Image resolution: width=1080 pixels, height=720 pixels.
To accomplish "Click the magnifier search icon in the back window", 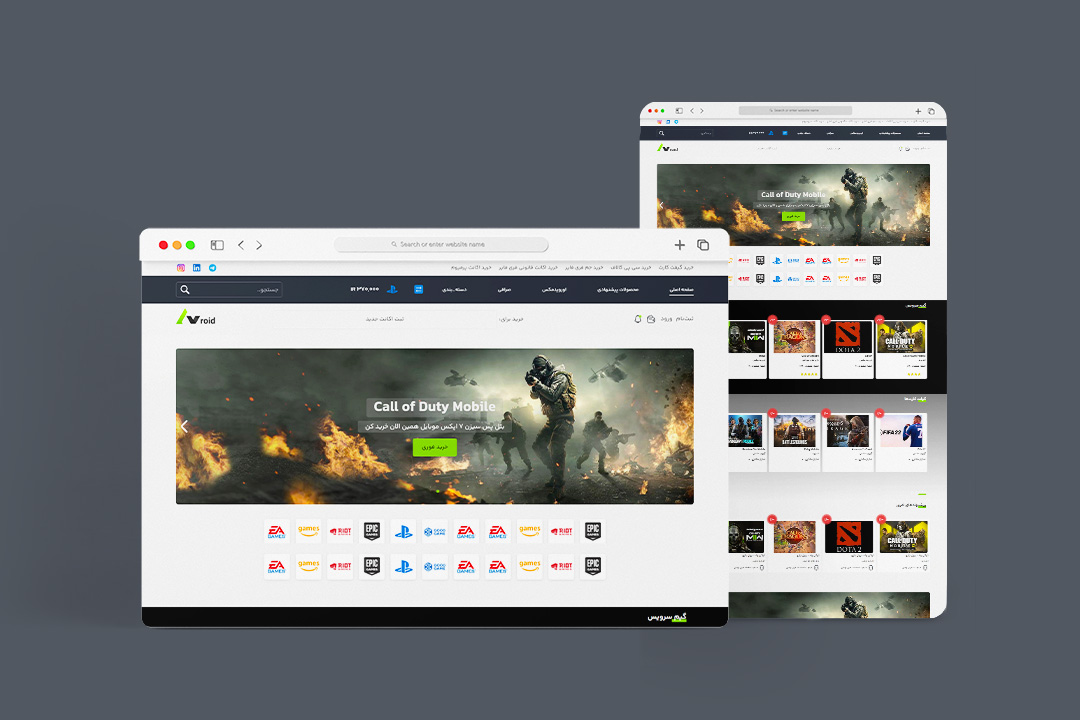I will coord(661,133).
